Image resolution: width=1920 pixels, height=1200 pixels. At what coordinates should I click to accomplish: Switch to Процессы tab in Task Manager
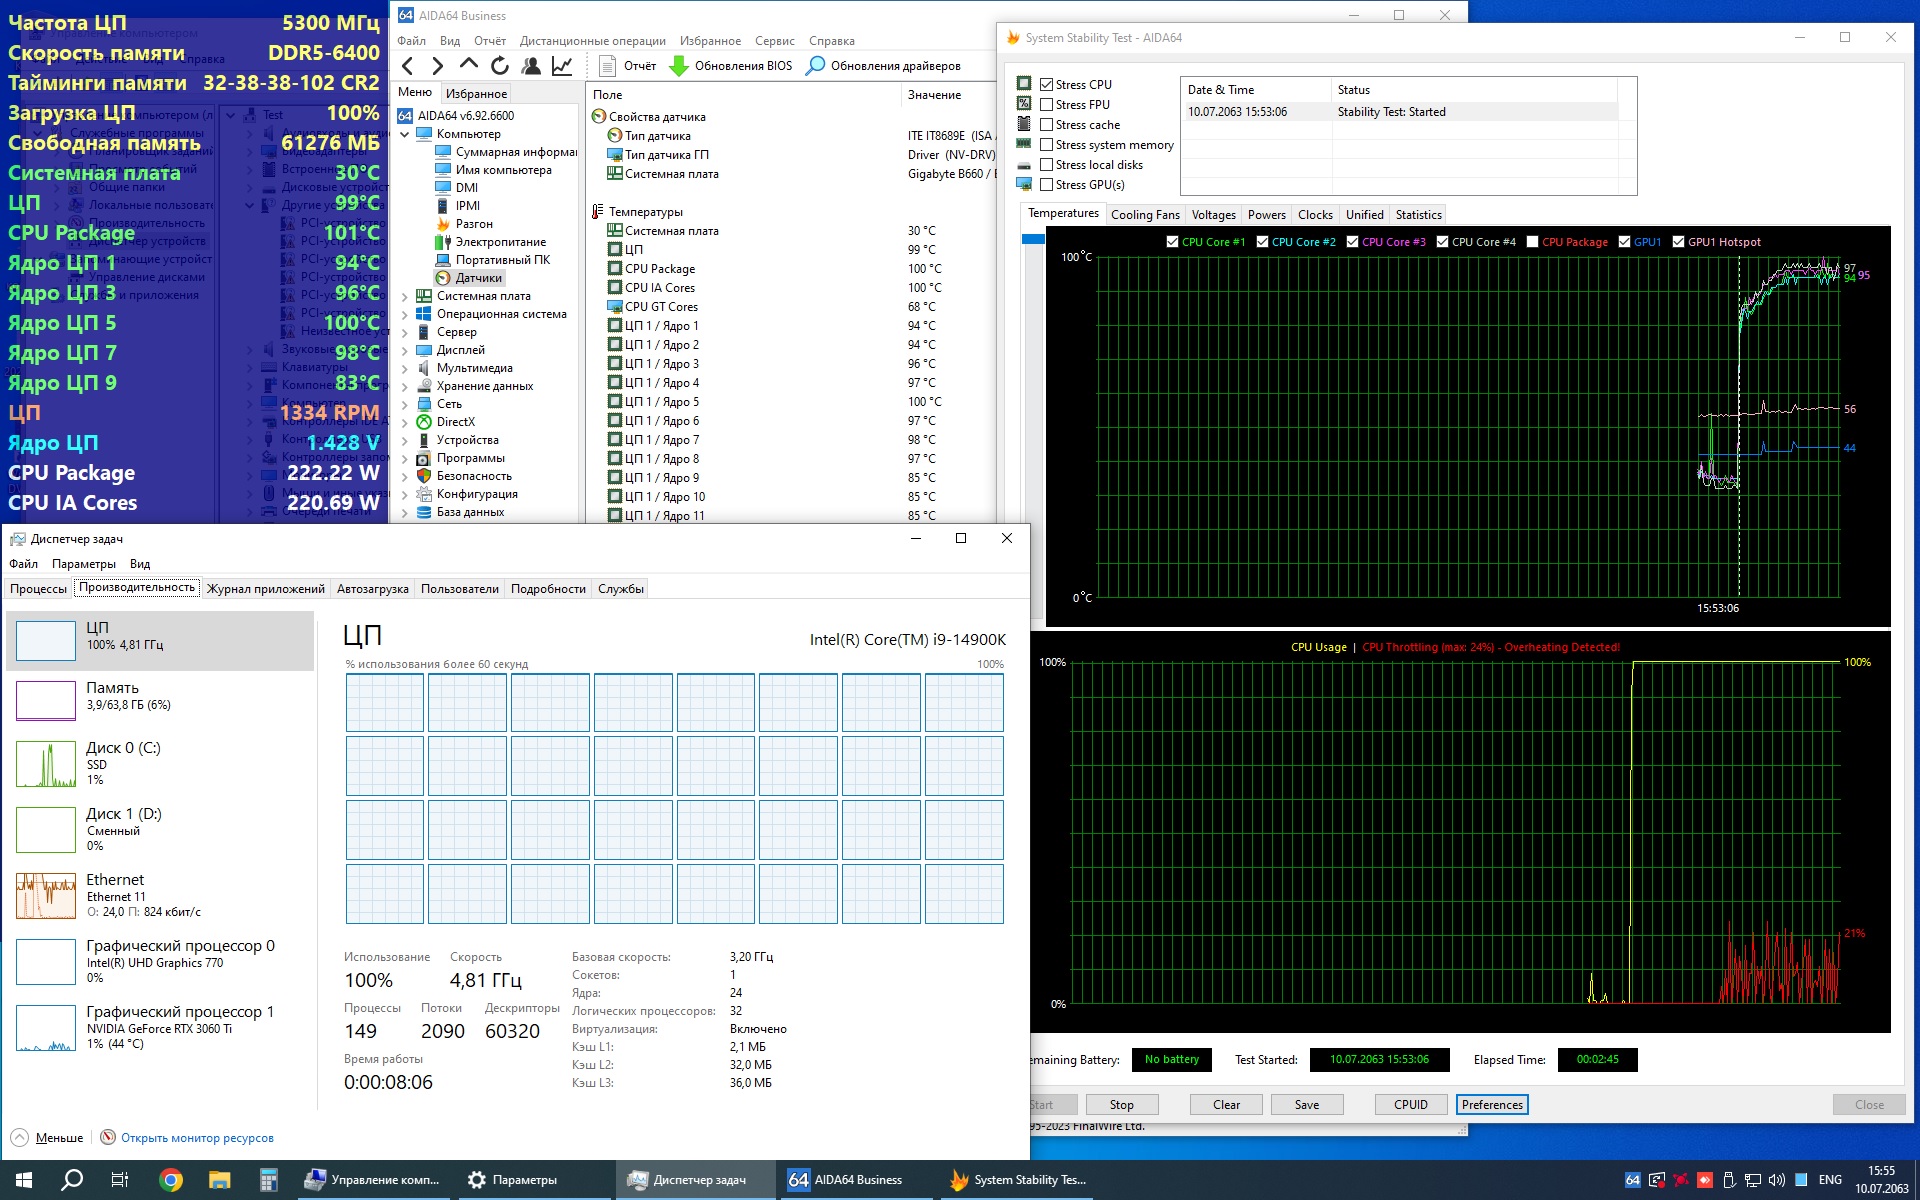(x=38, y=589)
